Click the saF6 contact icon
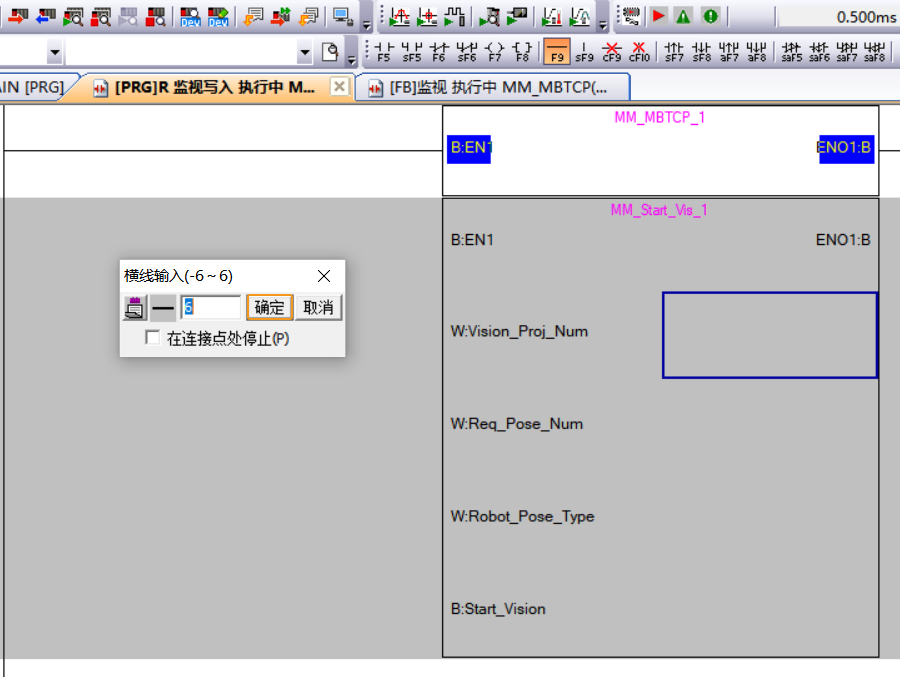Screen dimensions: 900x677 coord(819,52)
